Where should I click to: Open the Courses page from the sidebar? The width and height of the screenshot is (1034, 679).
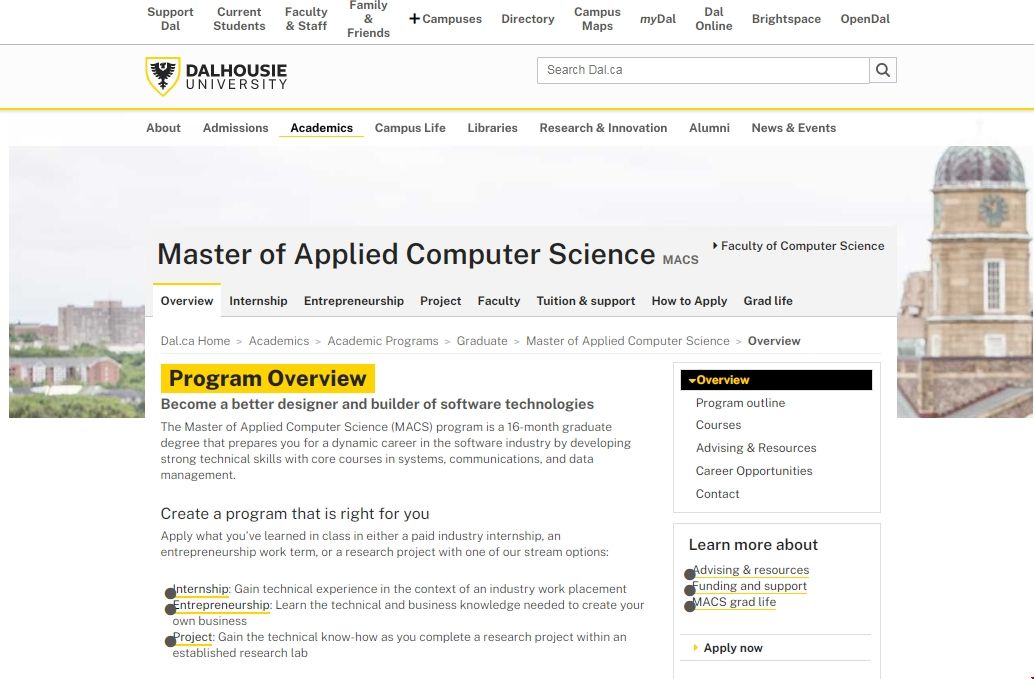click(716, 425)
